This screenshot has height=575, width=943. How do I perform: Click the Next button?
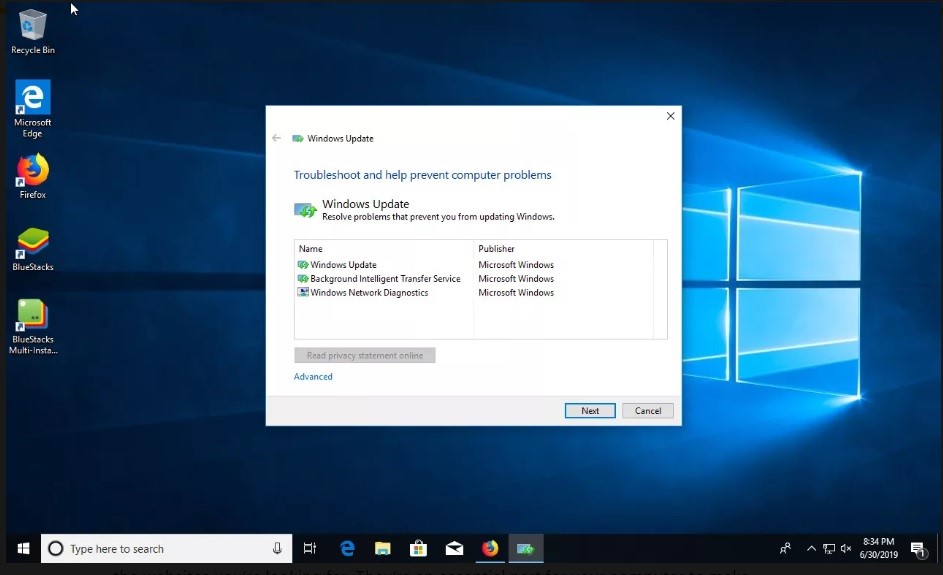[x=590, y=411]
